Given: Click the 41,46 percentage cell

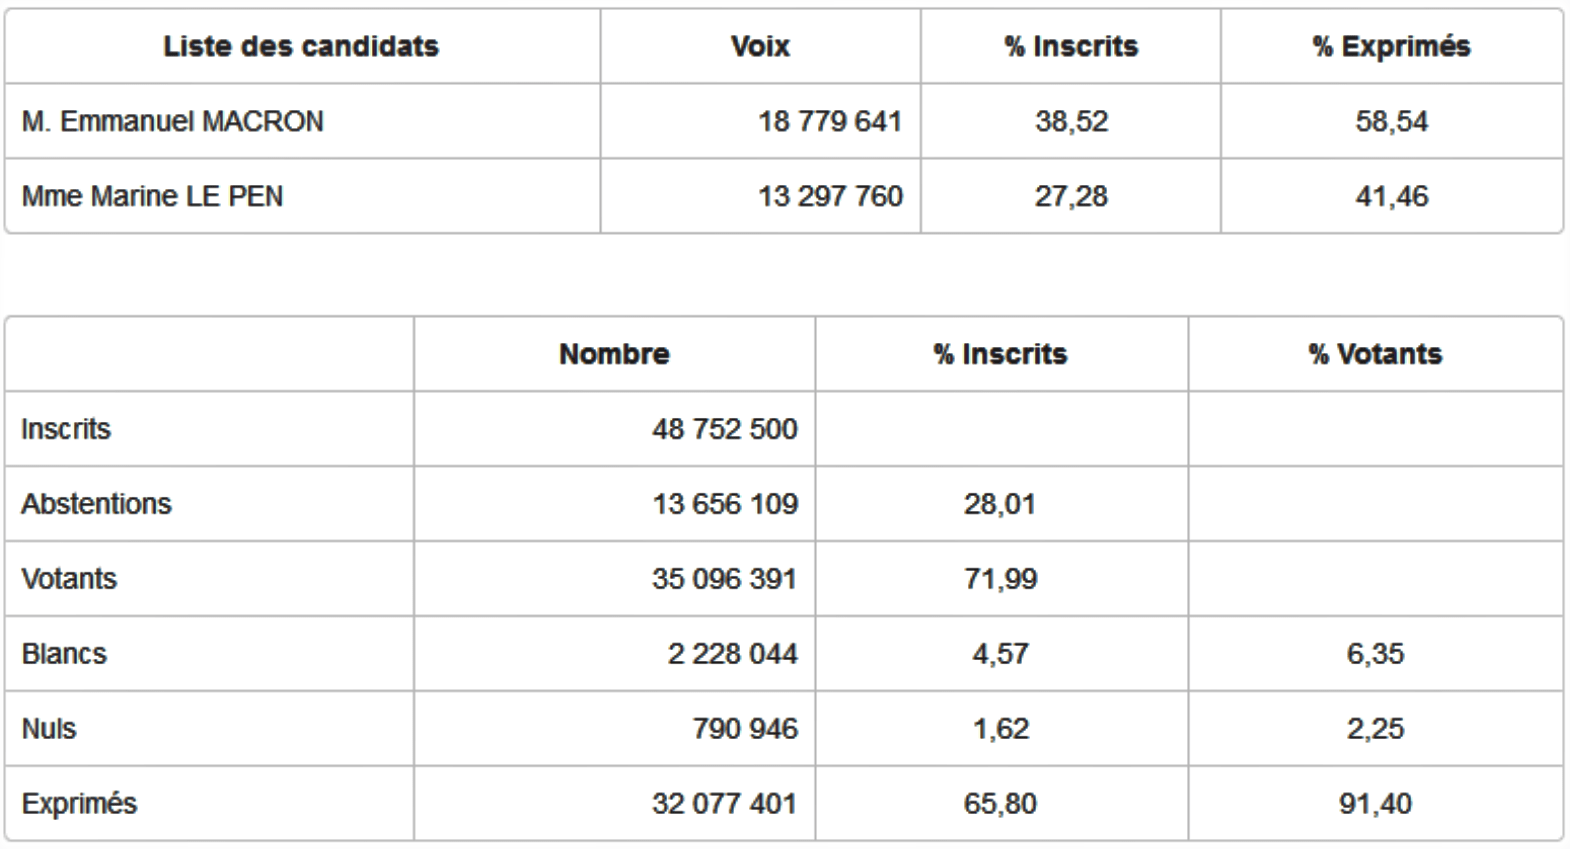Looking at the screenshot, I should tap(1391, 196).
